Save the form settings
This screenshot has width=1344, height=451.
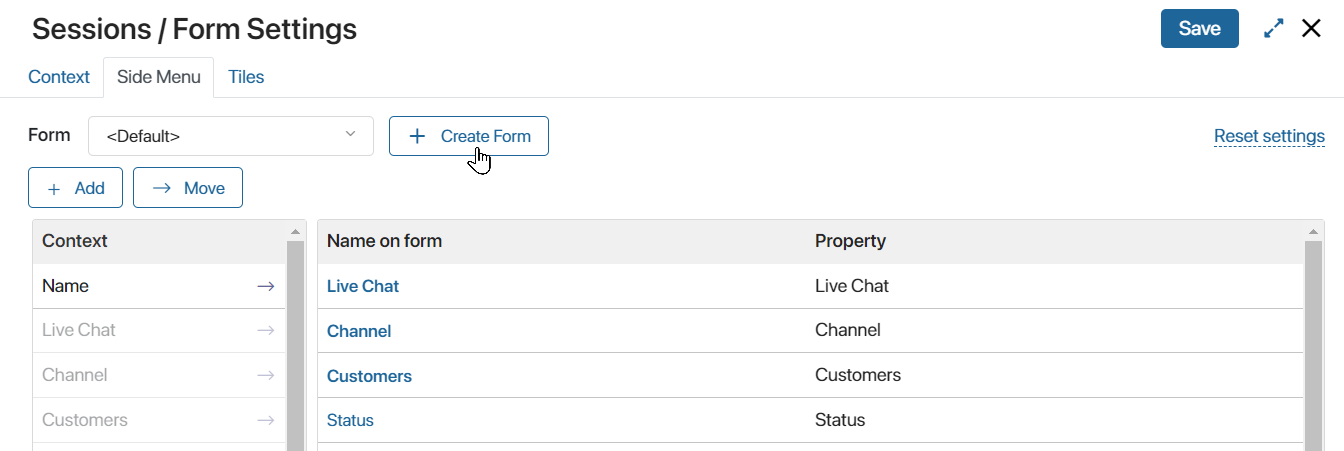[x=1199, y=29]
